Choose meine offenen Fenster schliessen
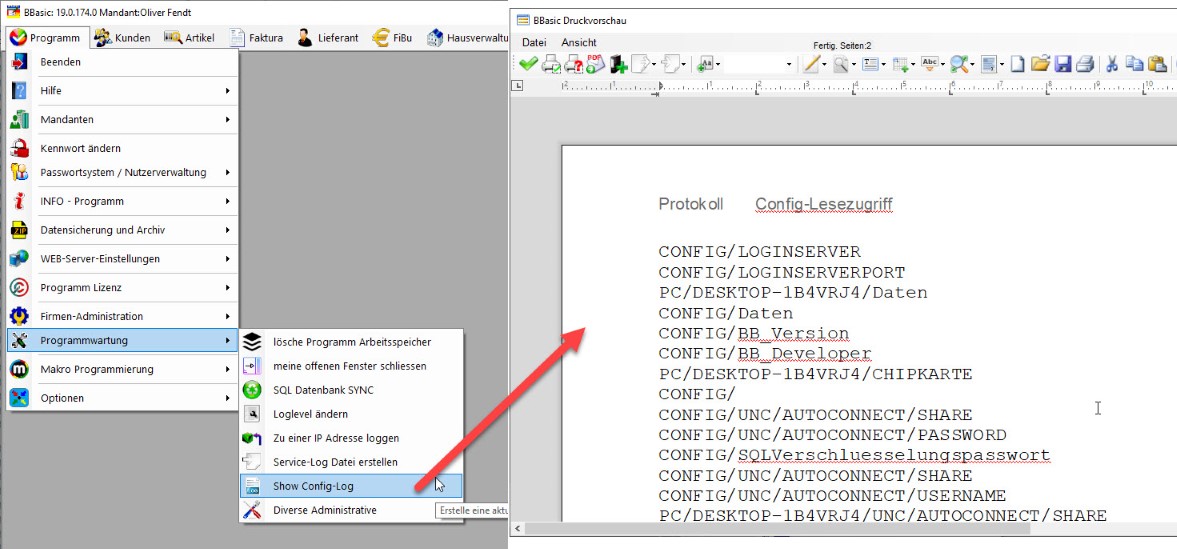 pos(351,367)
